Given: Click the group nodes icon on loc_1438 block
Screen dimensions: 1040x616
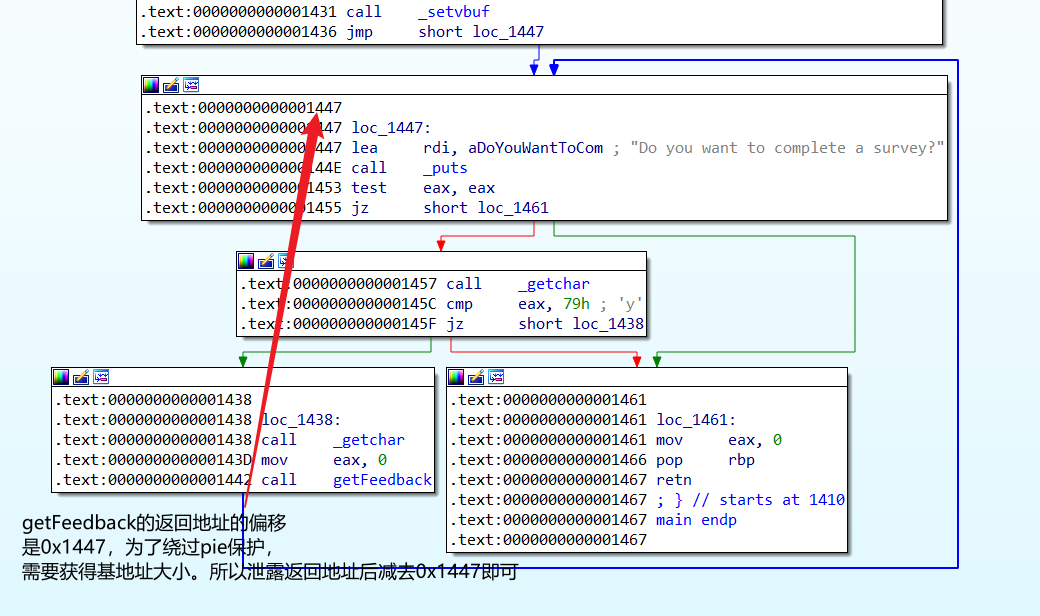Looking at the screenshot, I should click(x=100, y=377).
